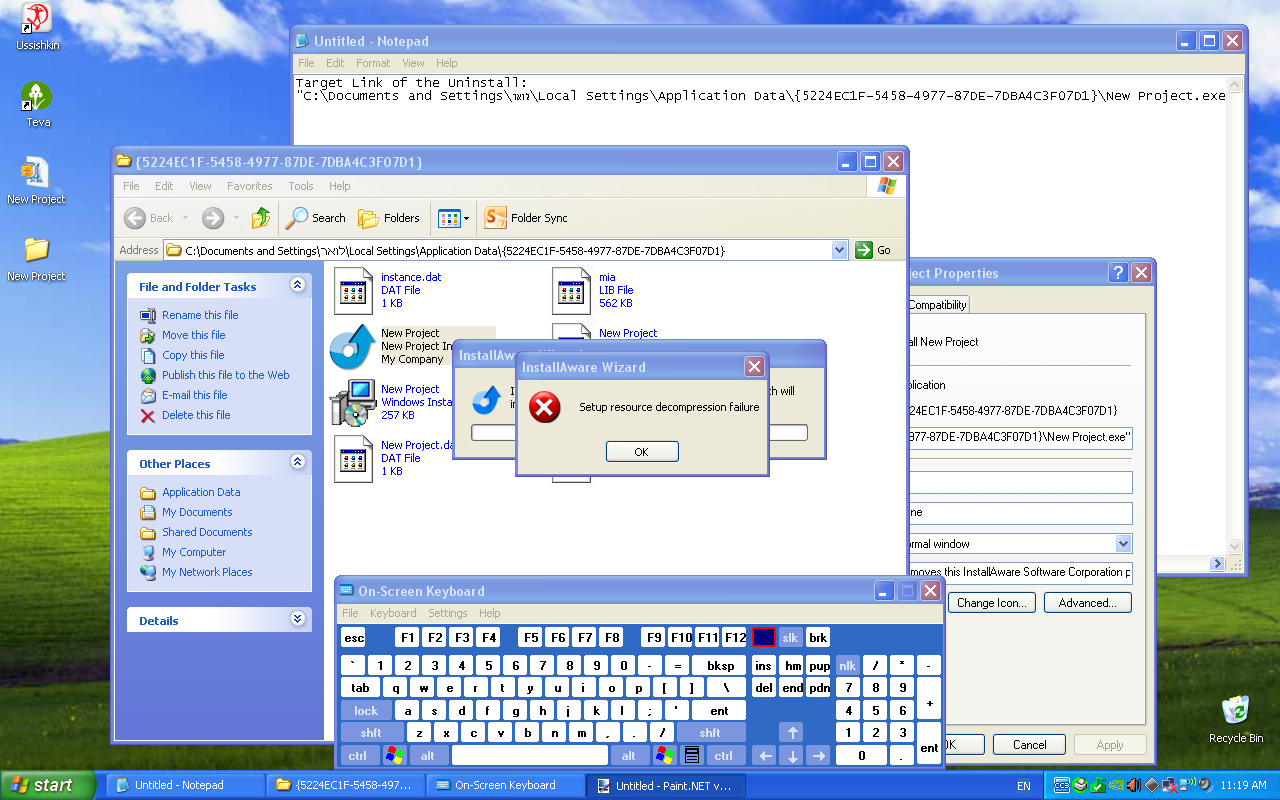
Task: Click the Advanced... button in Properties
Action: tap(1087, 603)
